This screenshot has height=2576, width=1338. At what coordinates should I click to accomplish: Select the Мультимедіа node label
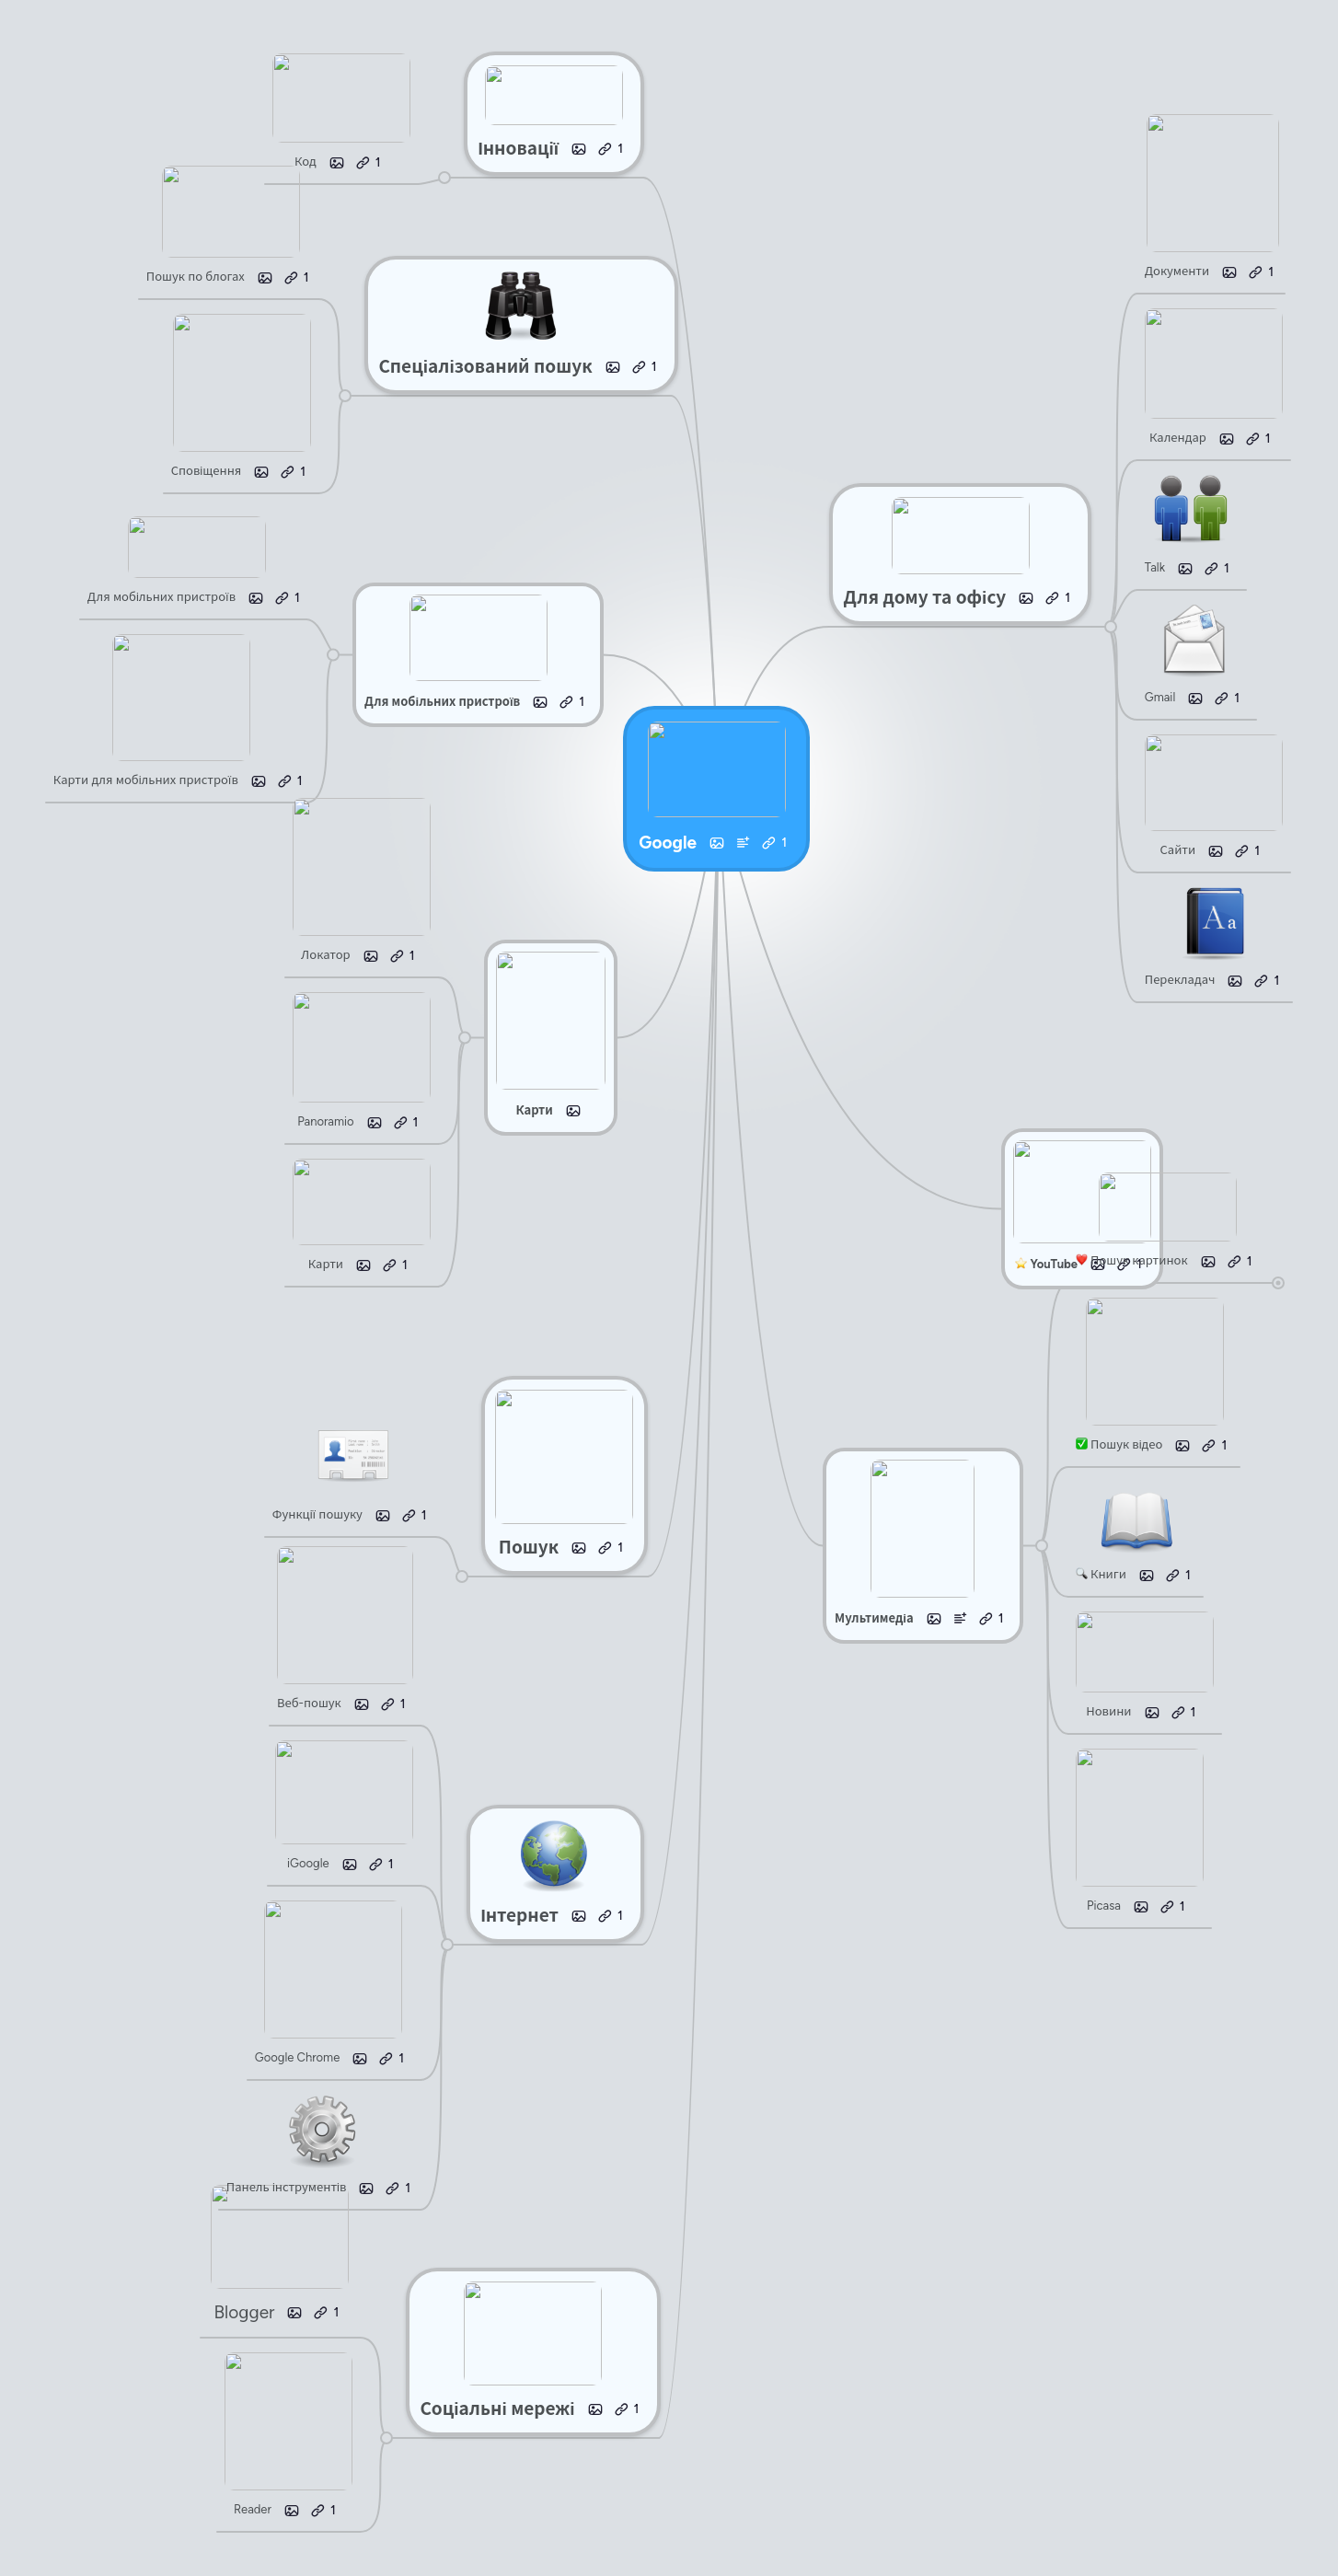click(874, 1618)
